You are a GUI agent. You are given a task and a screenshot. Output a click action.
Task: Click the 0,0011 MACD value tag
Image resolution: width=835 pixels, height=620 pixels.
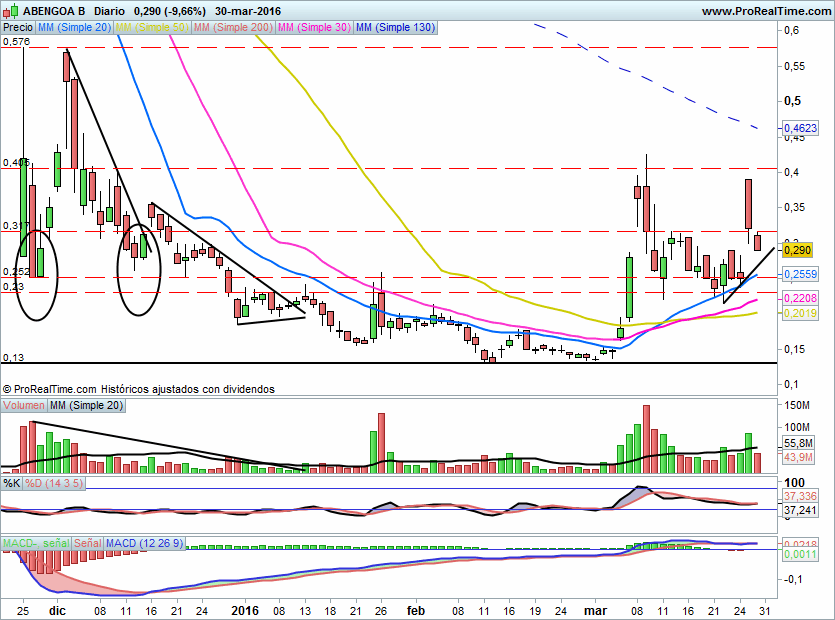[x=800, y=554]
